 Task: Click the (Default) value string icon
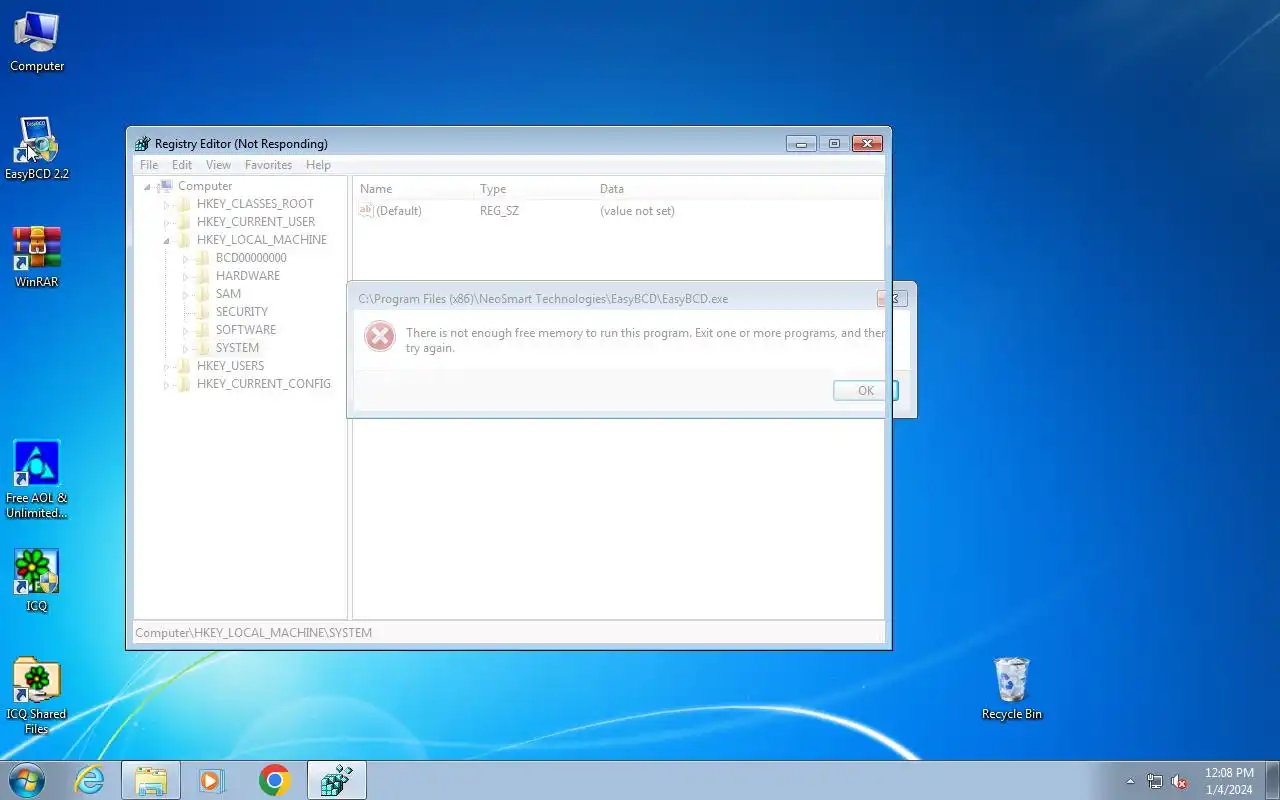[366, 211]
